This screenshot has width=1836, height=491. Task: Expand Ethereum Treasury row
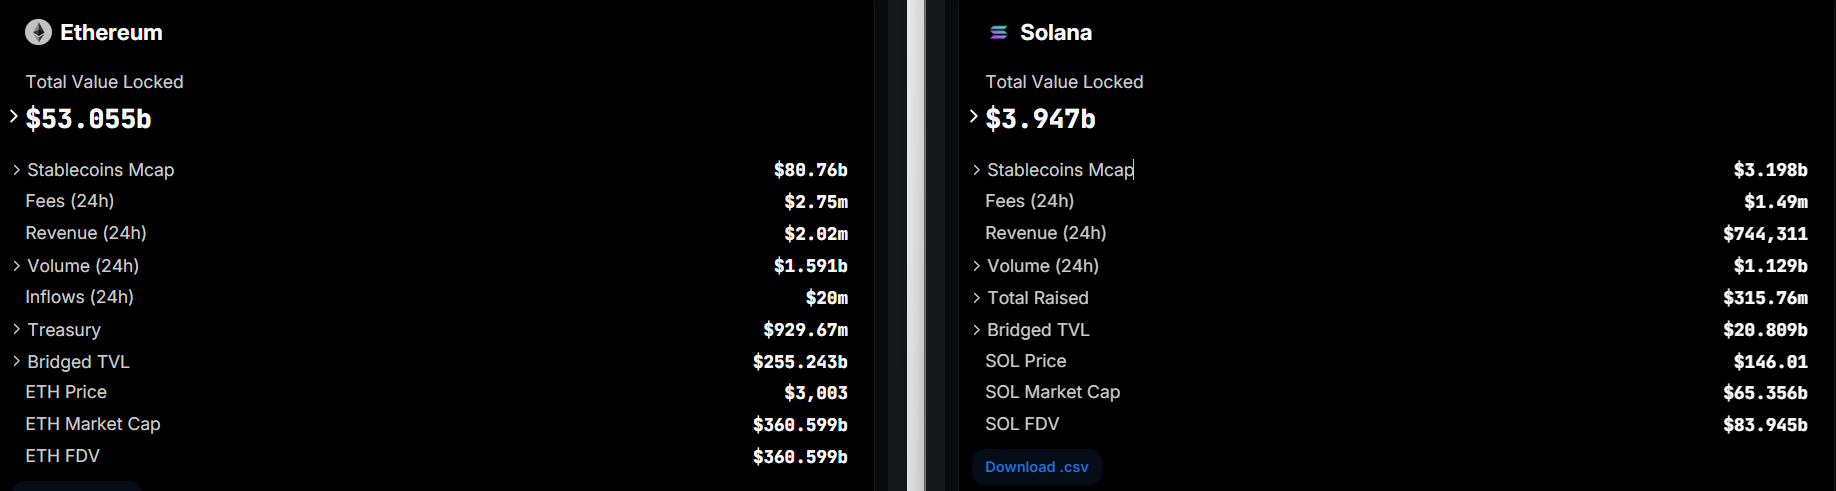click(16, 330)
